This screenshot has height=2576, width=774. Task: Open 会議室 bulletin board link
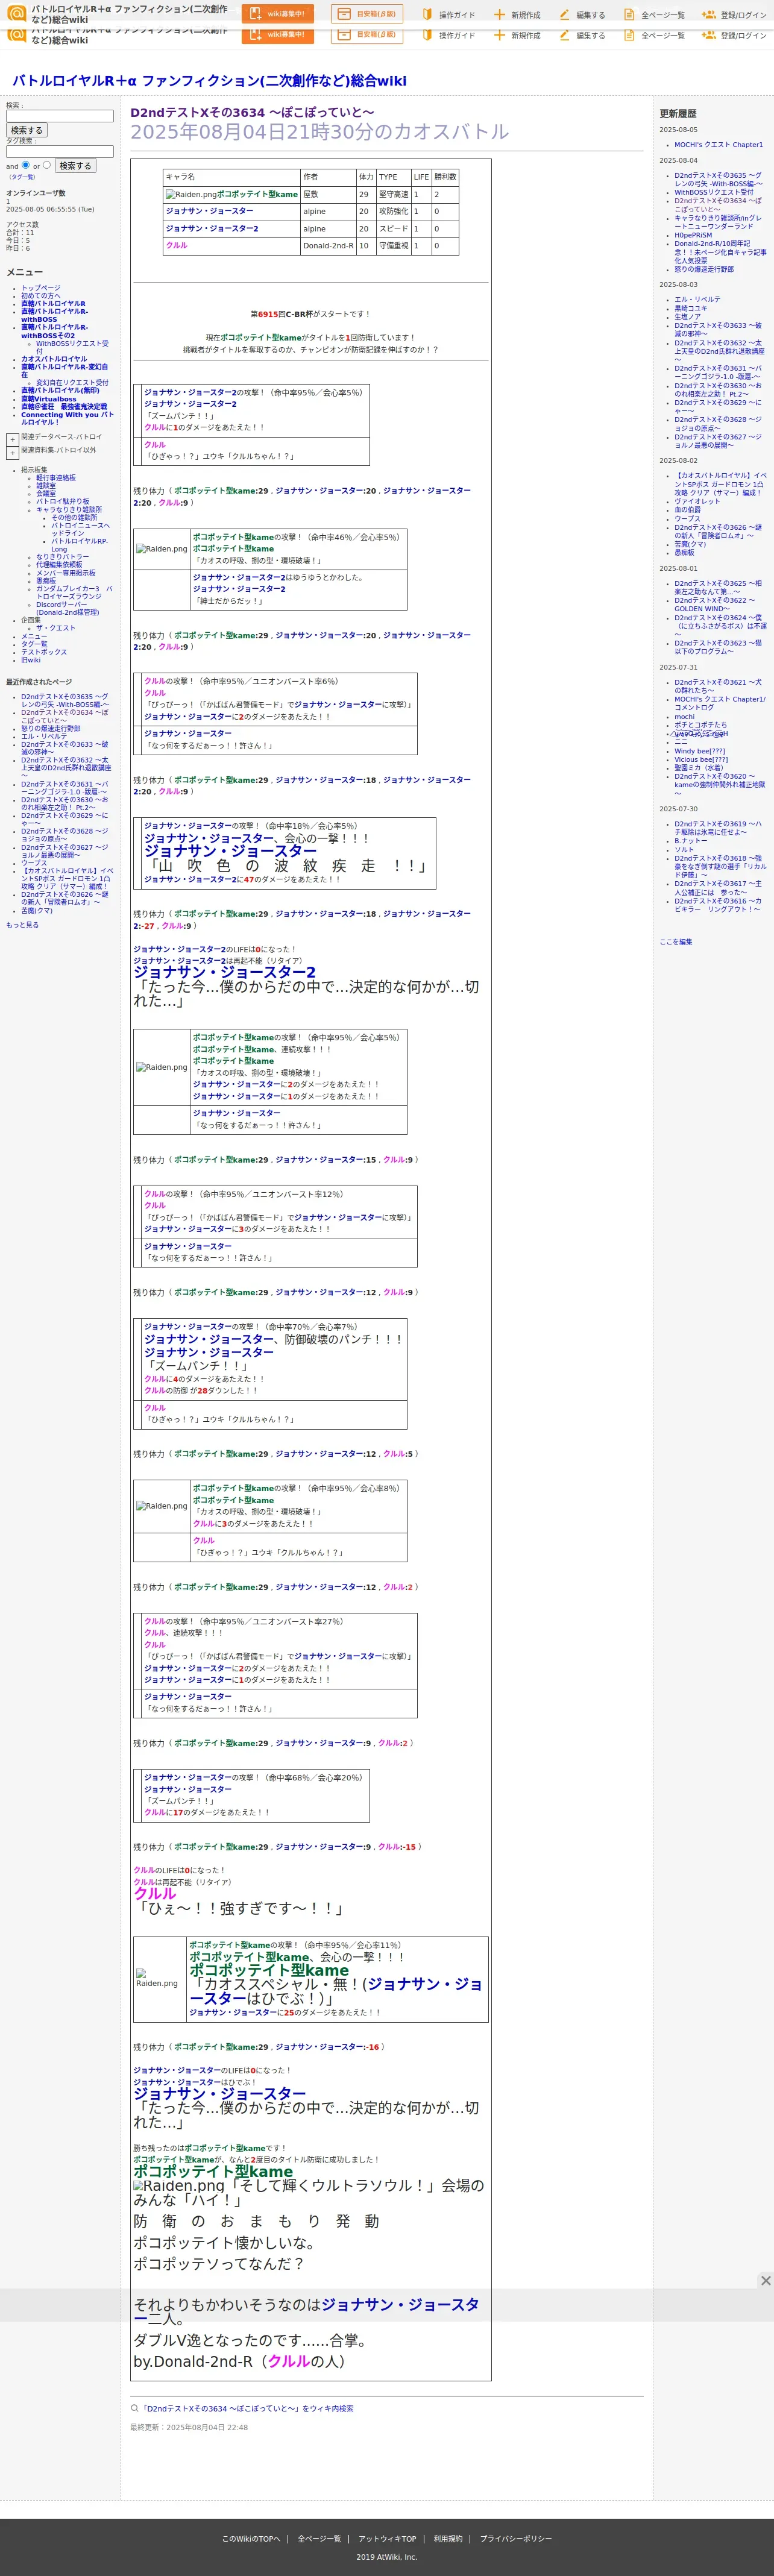pyautogui.click(x=46, y=494)
